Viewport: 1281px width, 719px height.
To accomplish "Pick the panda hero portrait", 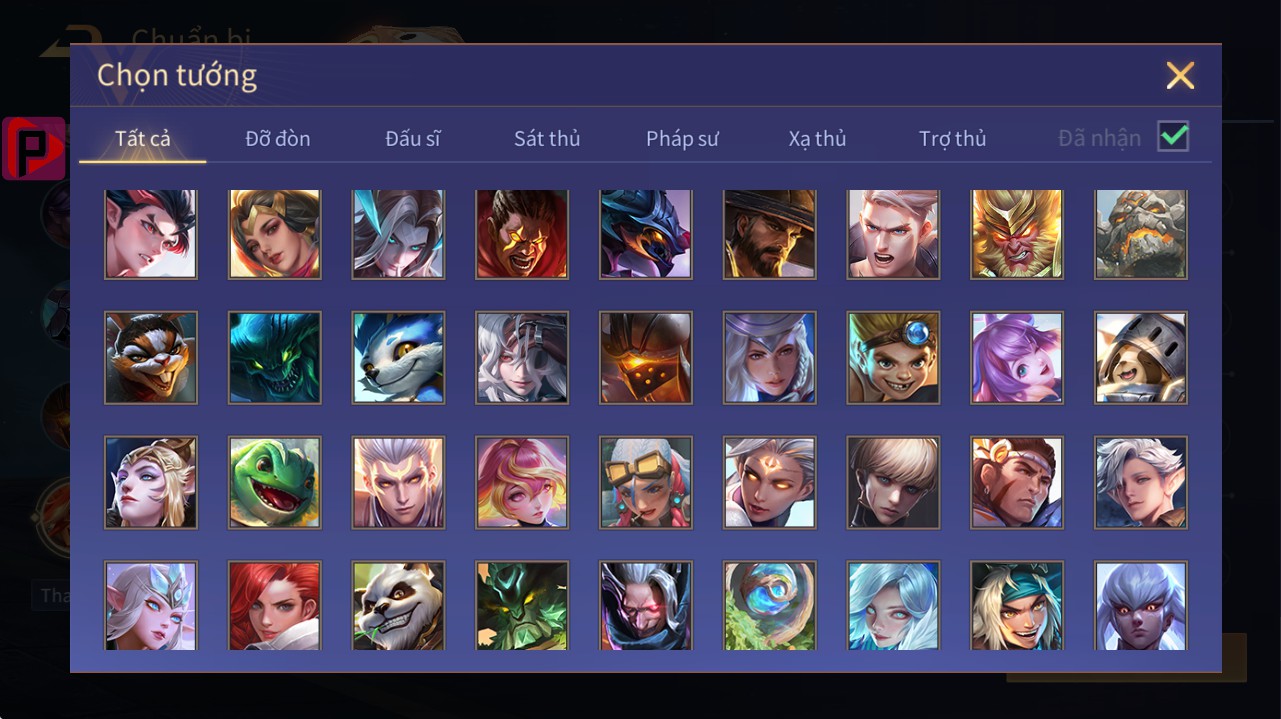I will [399, 606].
